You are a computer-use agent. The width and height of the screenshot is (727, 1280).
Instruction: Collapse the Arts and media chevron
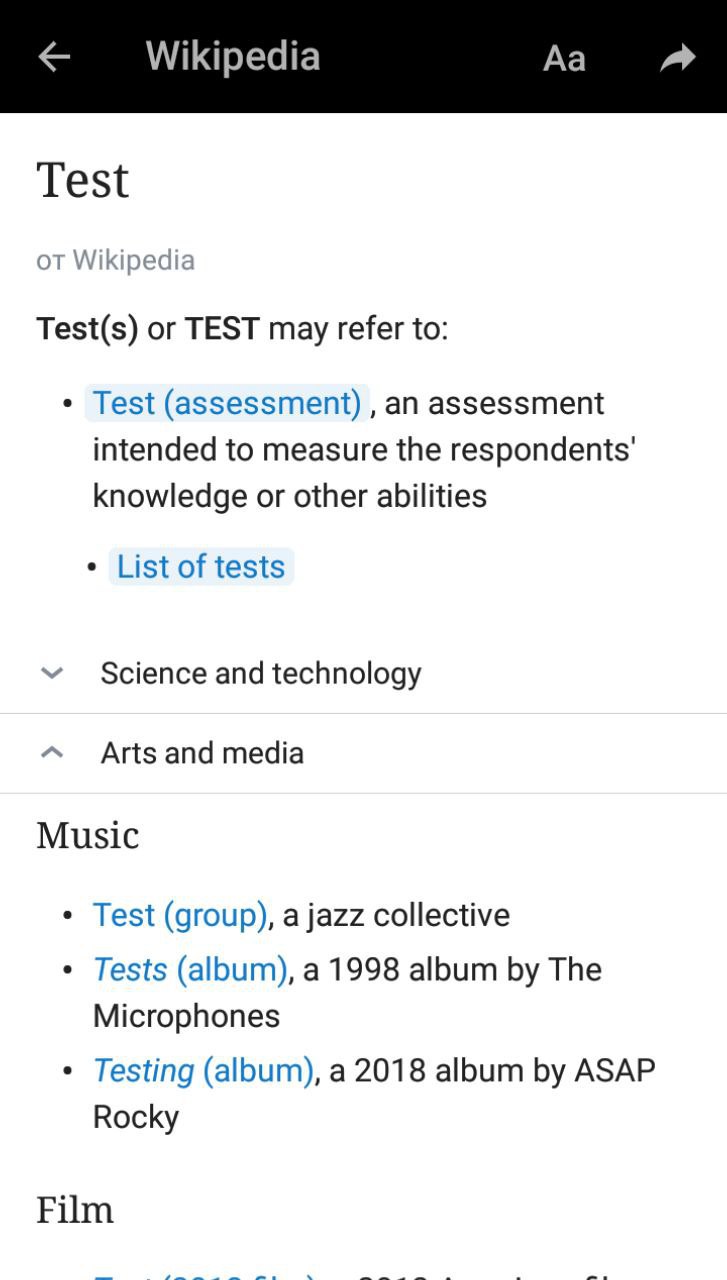(x=52, y=753)
